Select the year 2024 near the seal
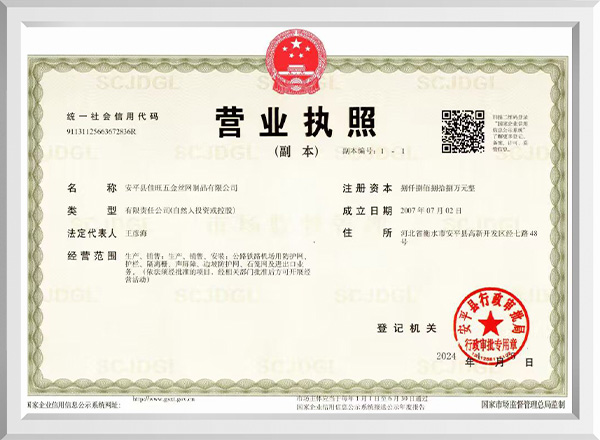 [x=446, y=356]
